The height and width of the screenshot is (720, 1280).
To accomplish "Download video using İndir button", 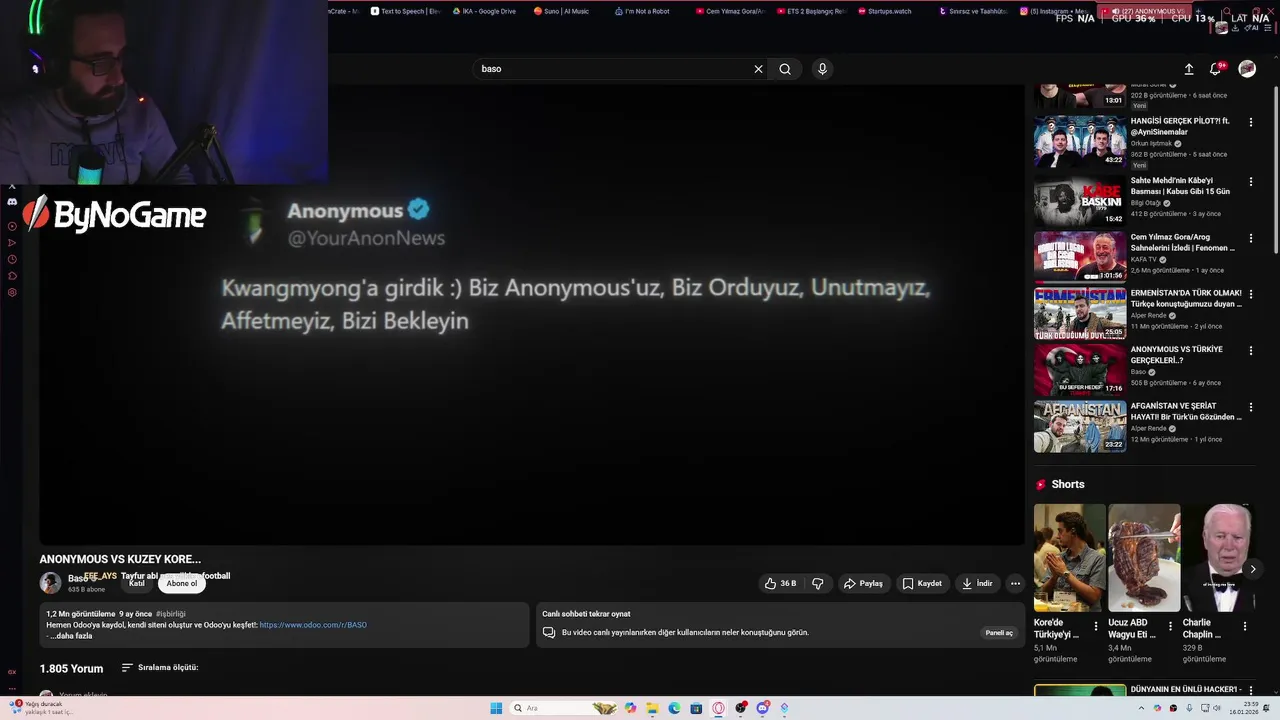I will [977, 584].
